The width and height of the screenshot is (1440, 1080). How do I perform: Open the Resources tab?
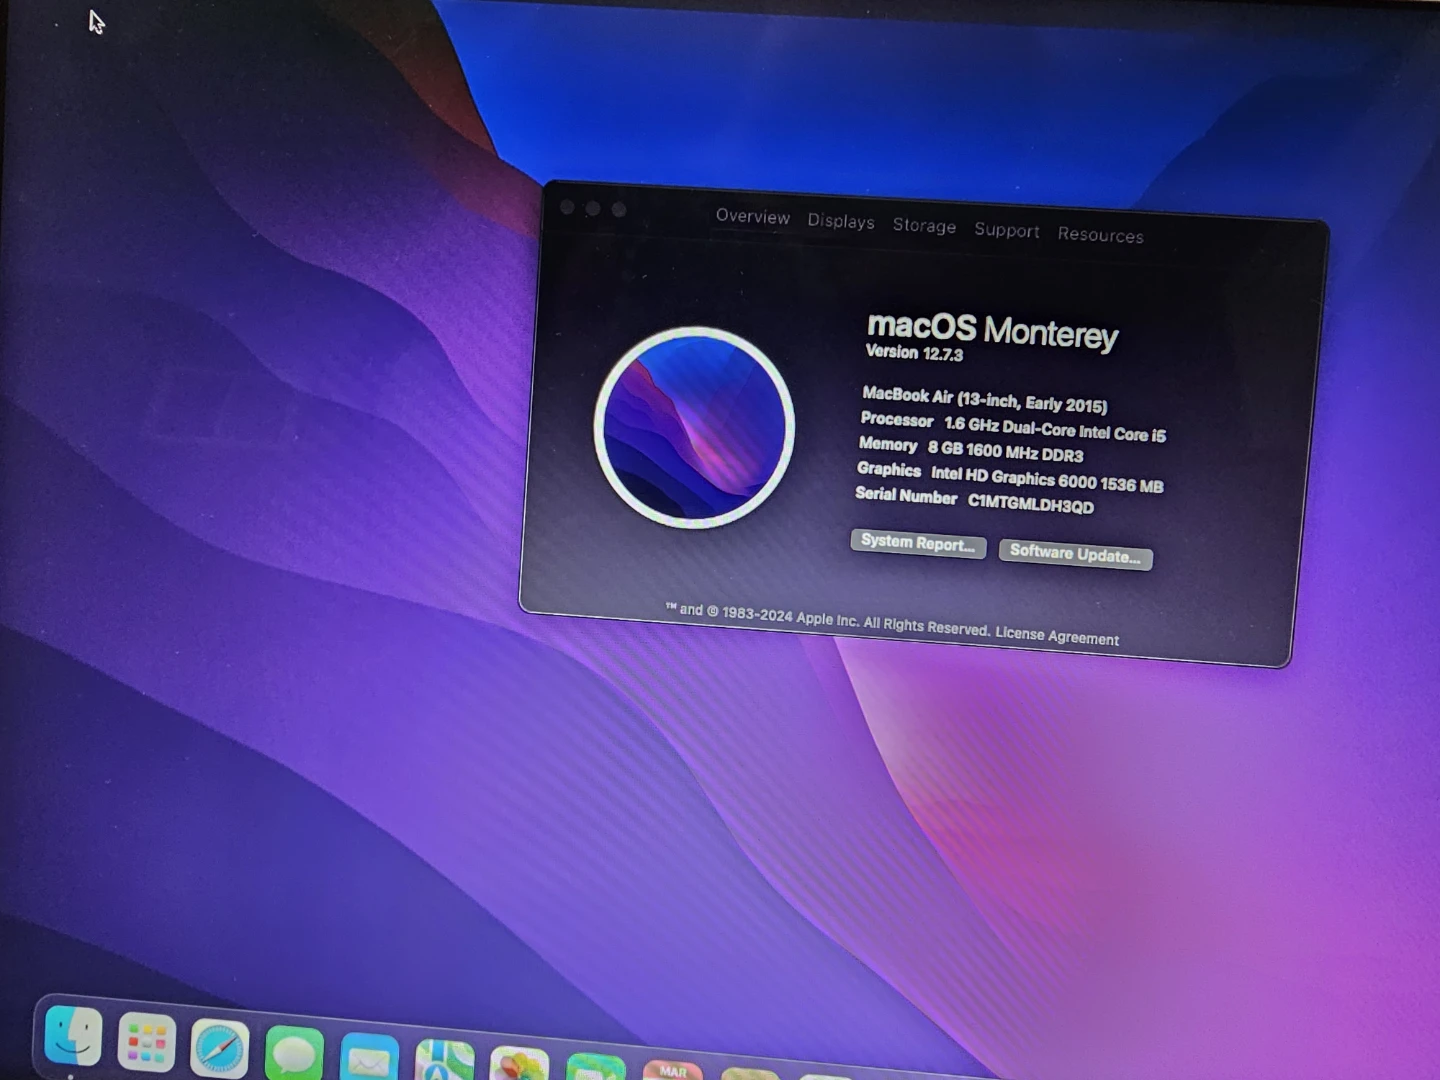(1100, 234)
